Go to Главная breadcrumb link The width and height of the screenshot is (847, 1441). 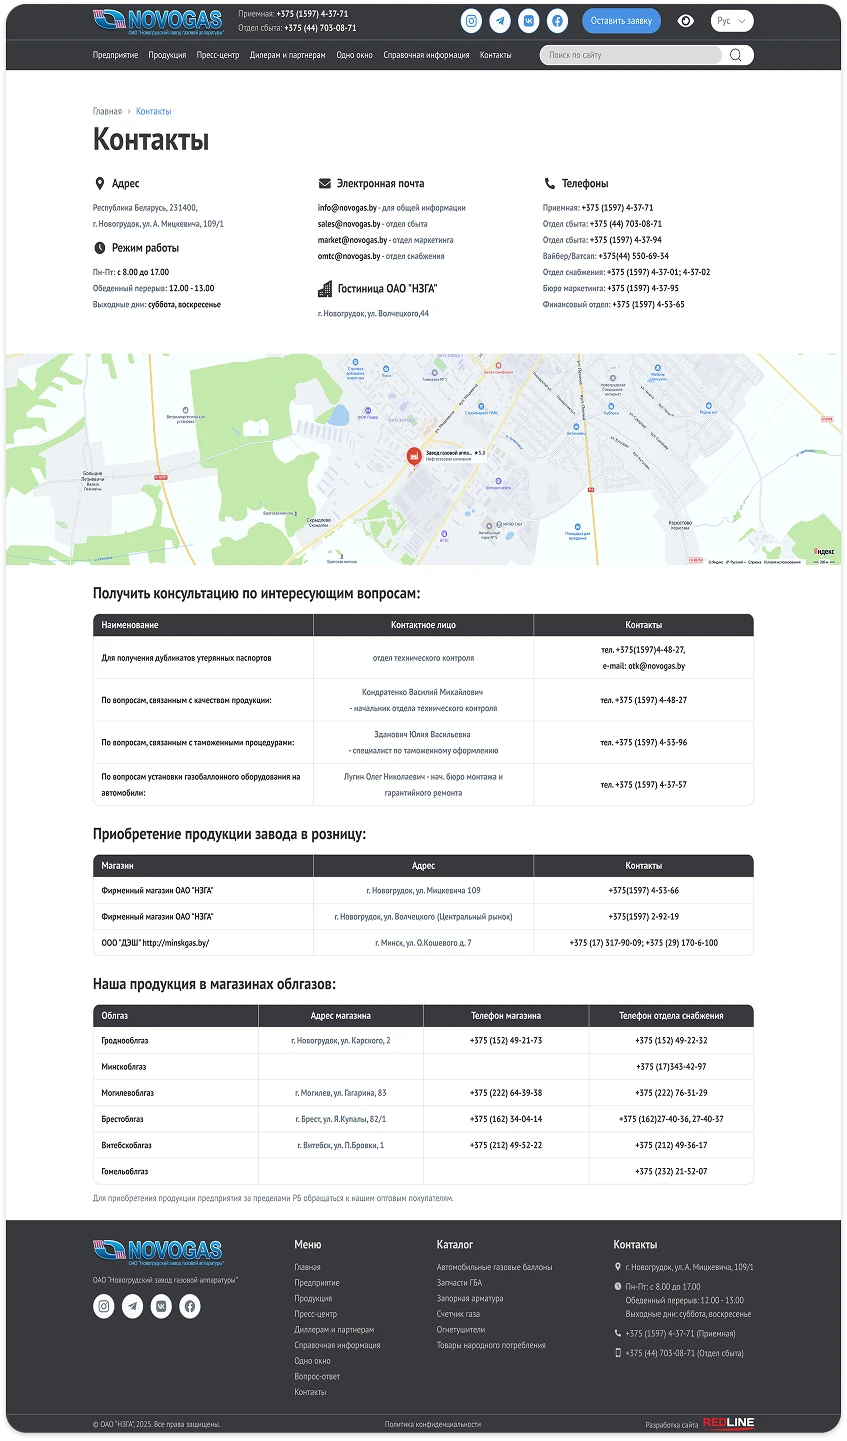[x=107, y=111]
